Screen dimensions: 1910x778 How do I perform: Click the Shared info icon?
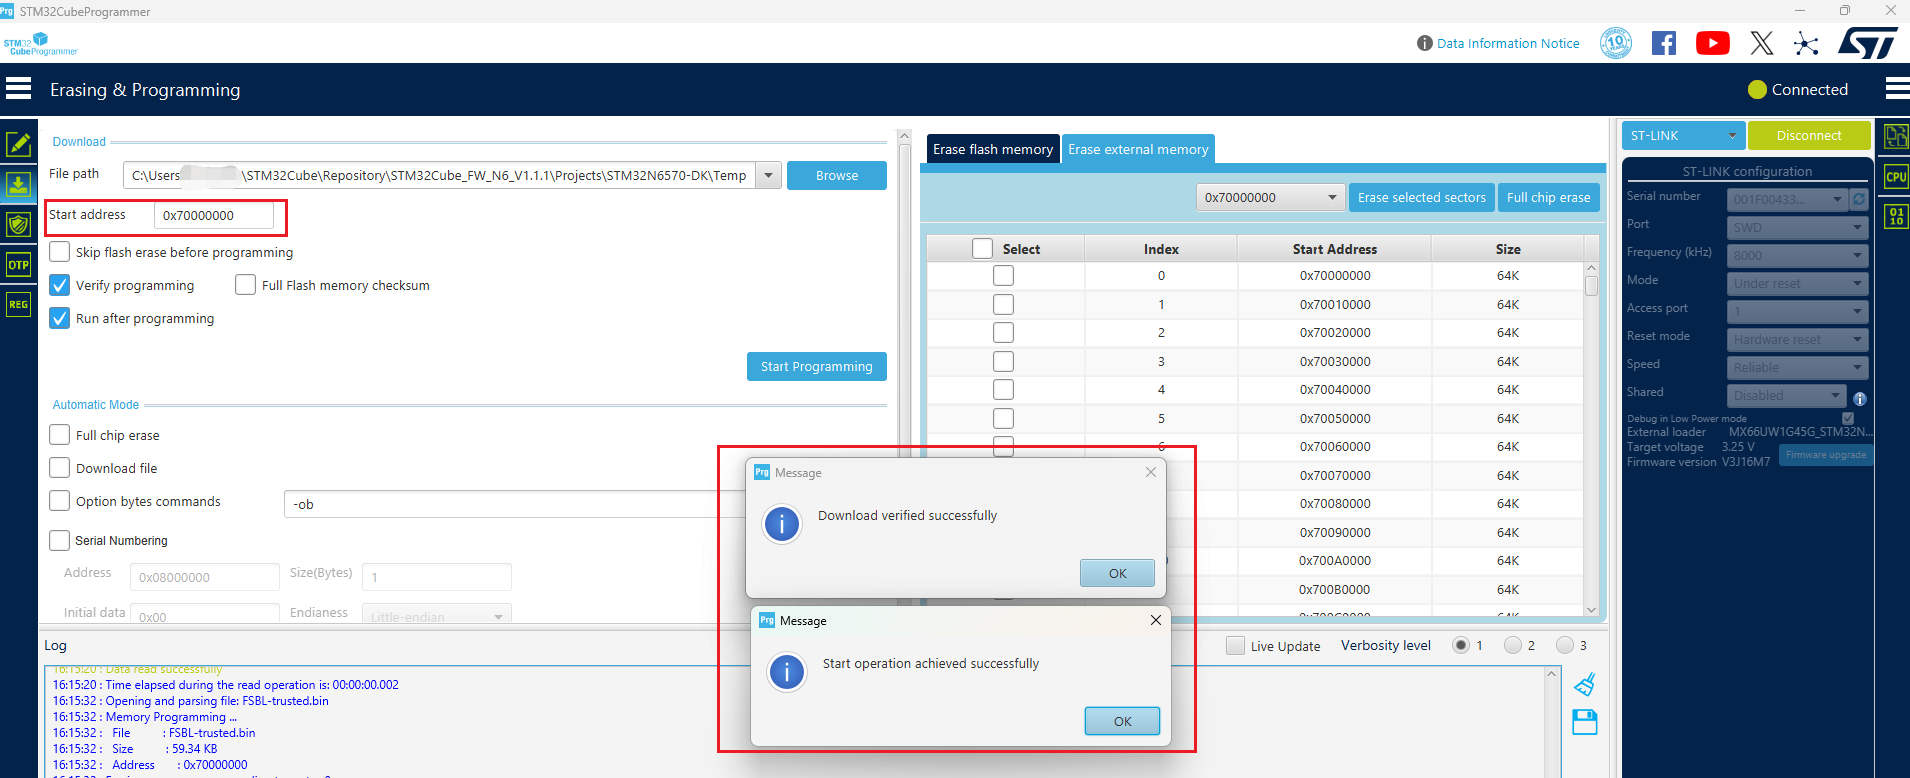click(x=1860, y=398)
